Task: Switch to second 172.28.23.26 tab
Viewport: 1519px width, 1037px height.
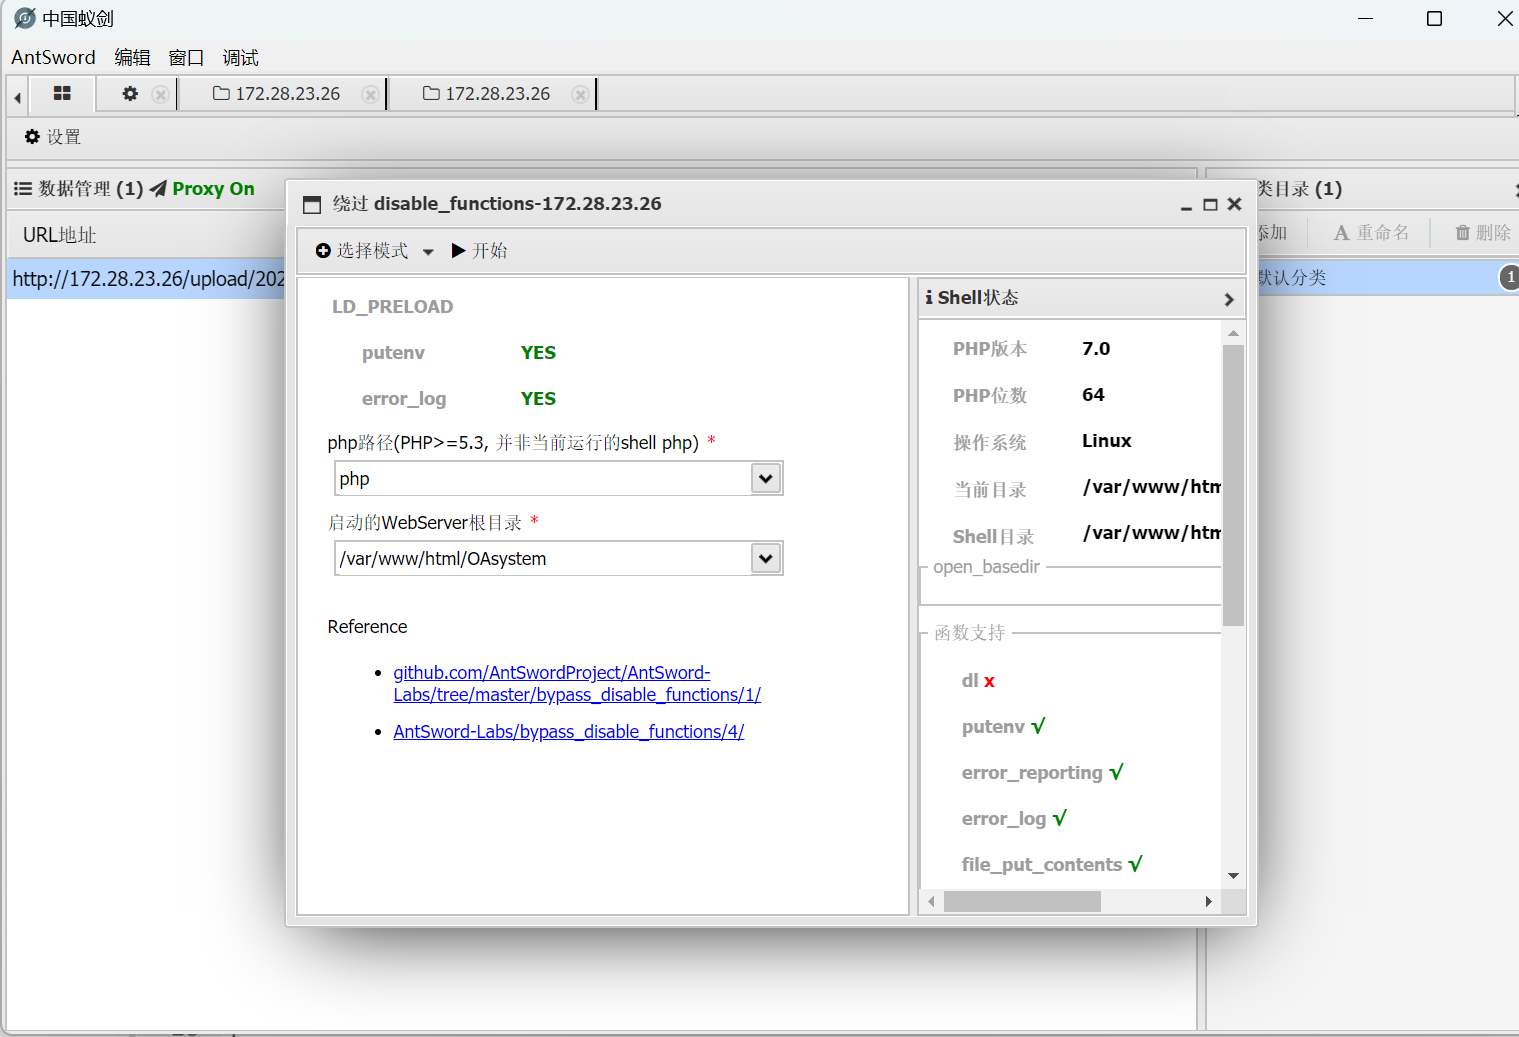Action: 487,94
